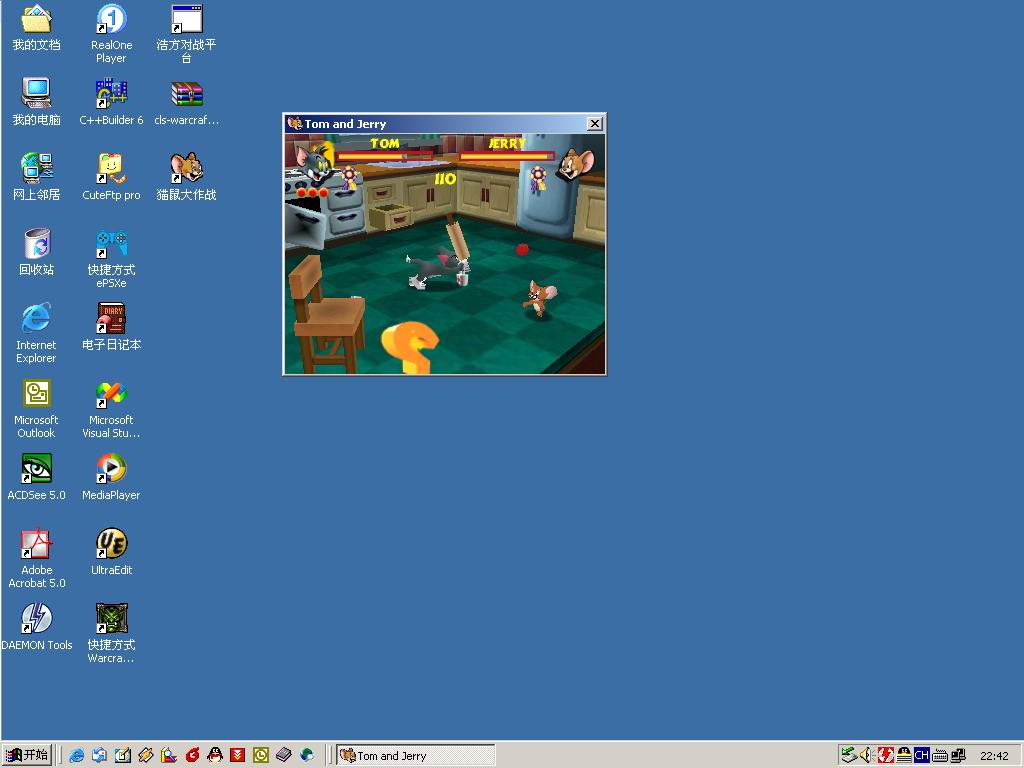Click the gray book icon in quick launch

click(x=283, y=755)
